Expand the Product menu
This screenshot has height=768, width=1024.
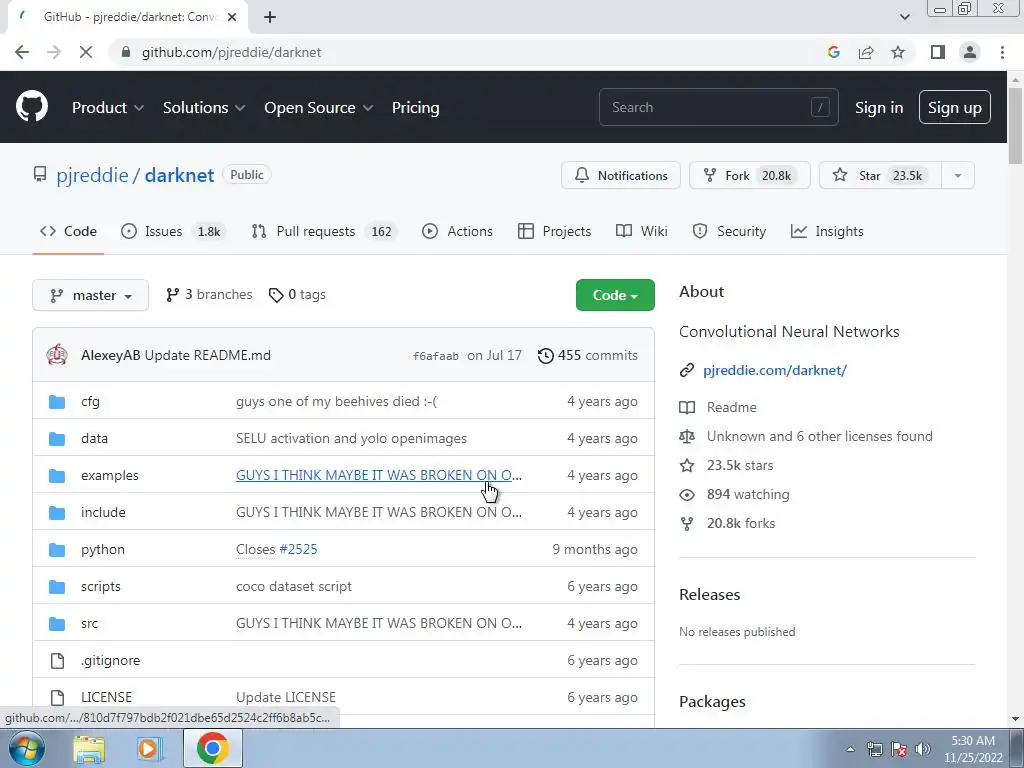pos(108,108)
